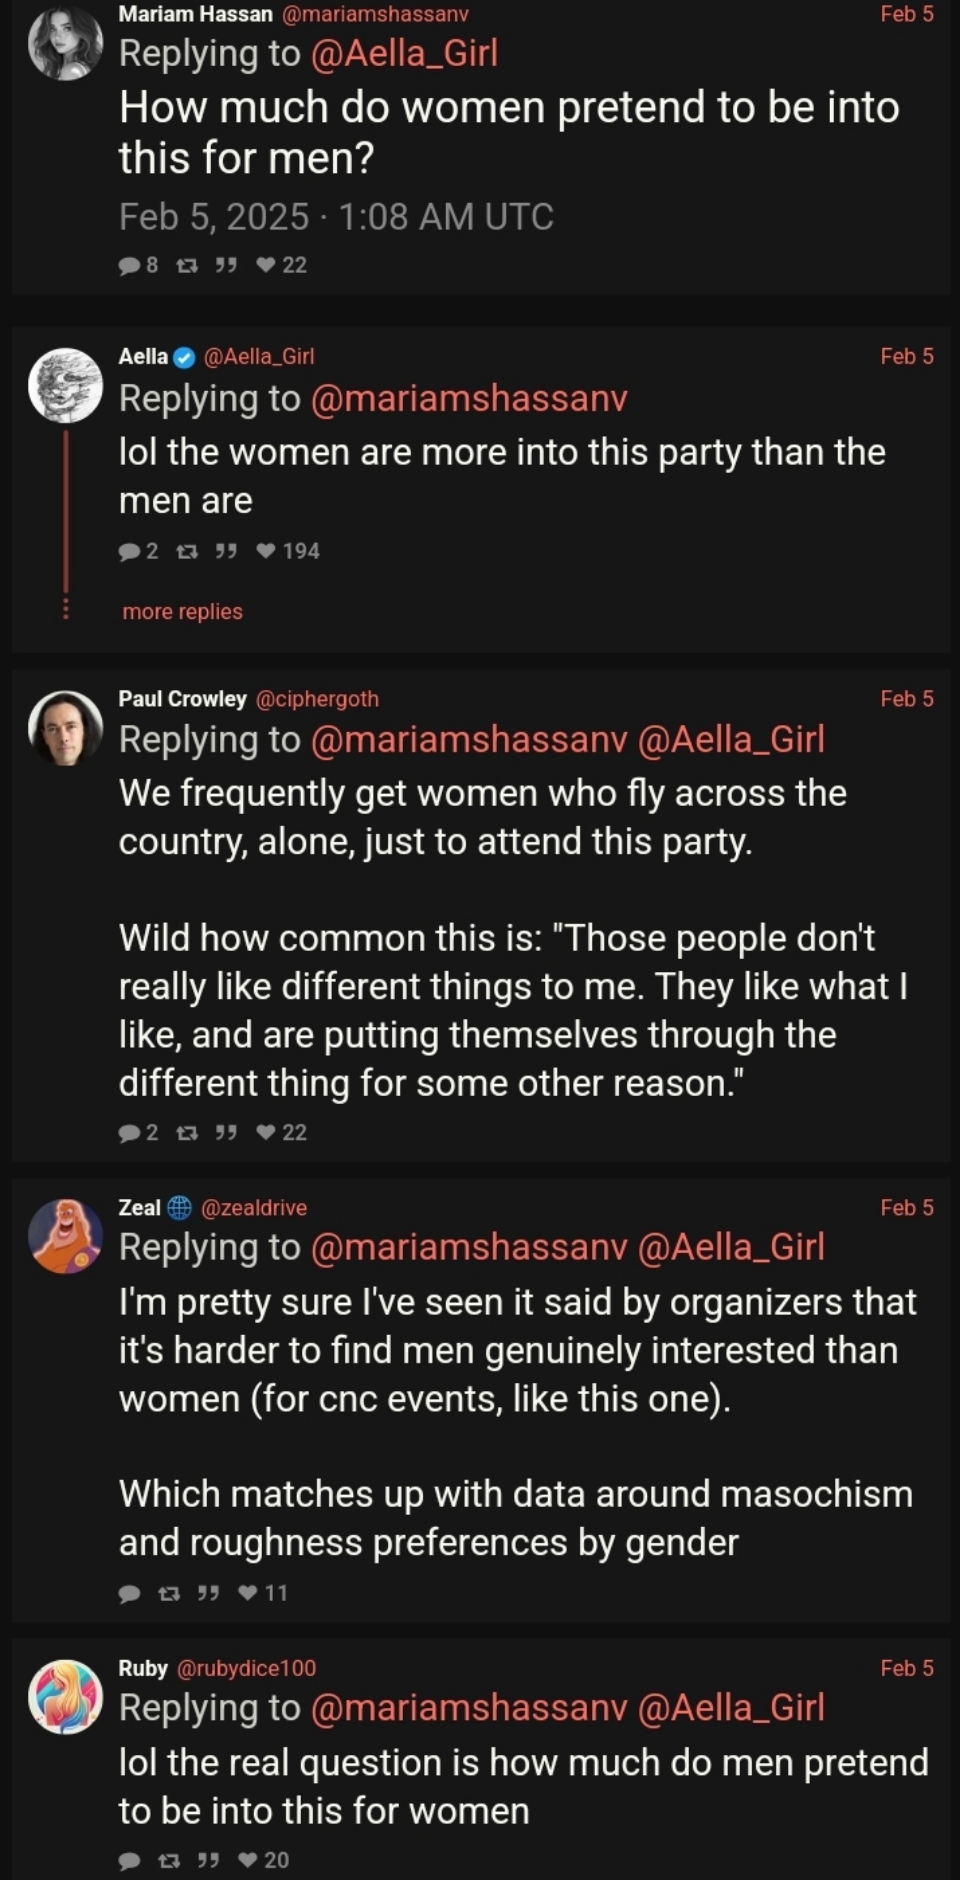
Task: Click quote icon on Ruby's reply
Action: coord(208,1860)
